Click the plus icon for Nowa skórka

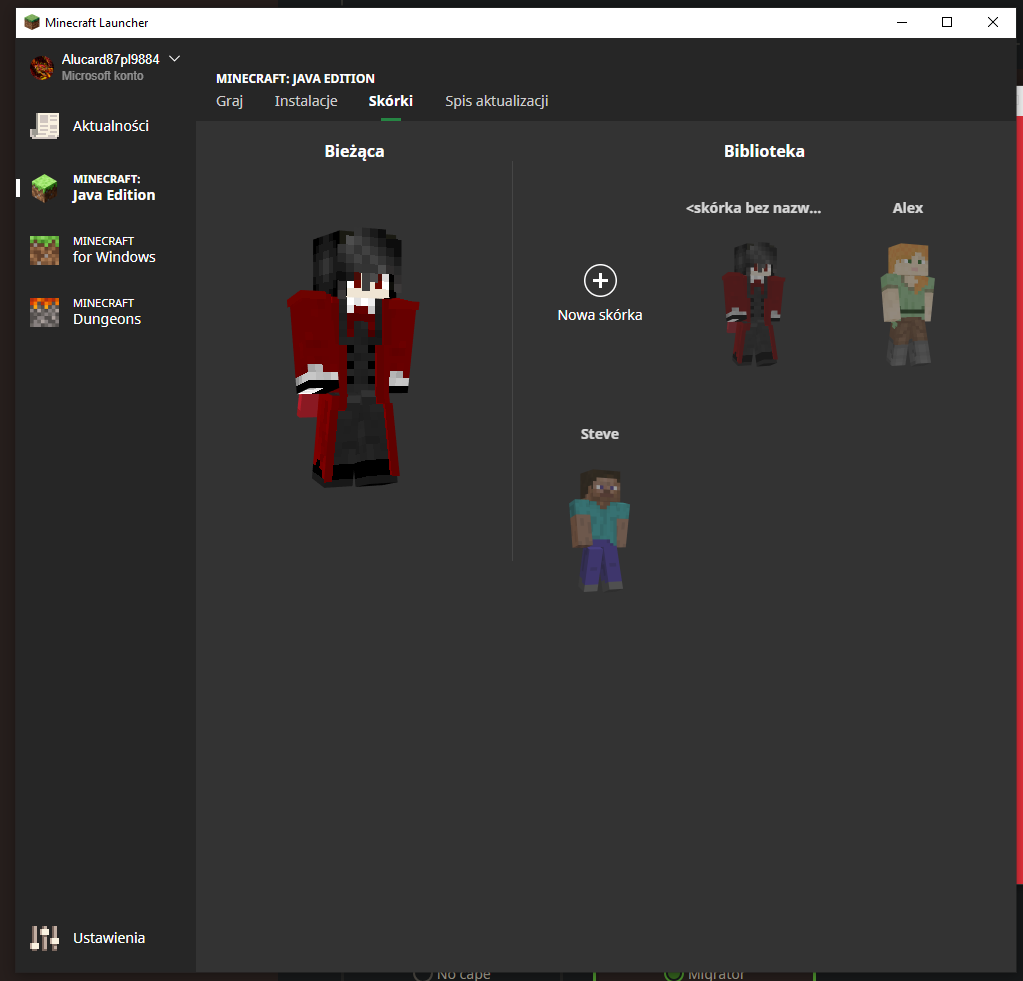[600, 281]
